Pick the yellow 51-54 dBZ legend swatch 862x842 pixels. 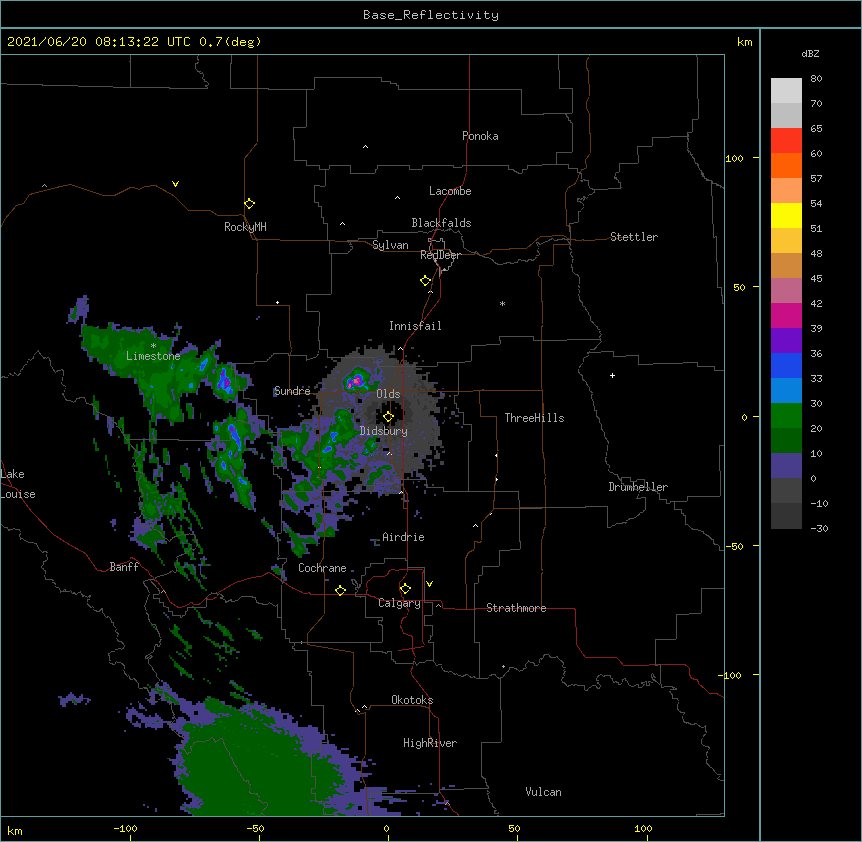pos(786,215)
